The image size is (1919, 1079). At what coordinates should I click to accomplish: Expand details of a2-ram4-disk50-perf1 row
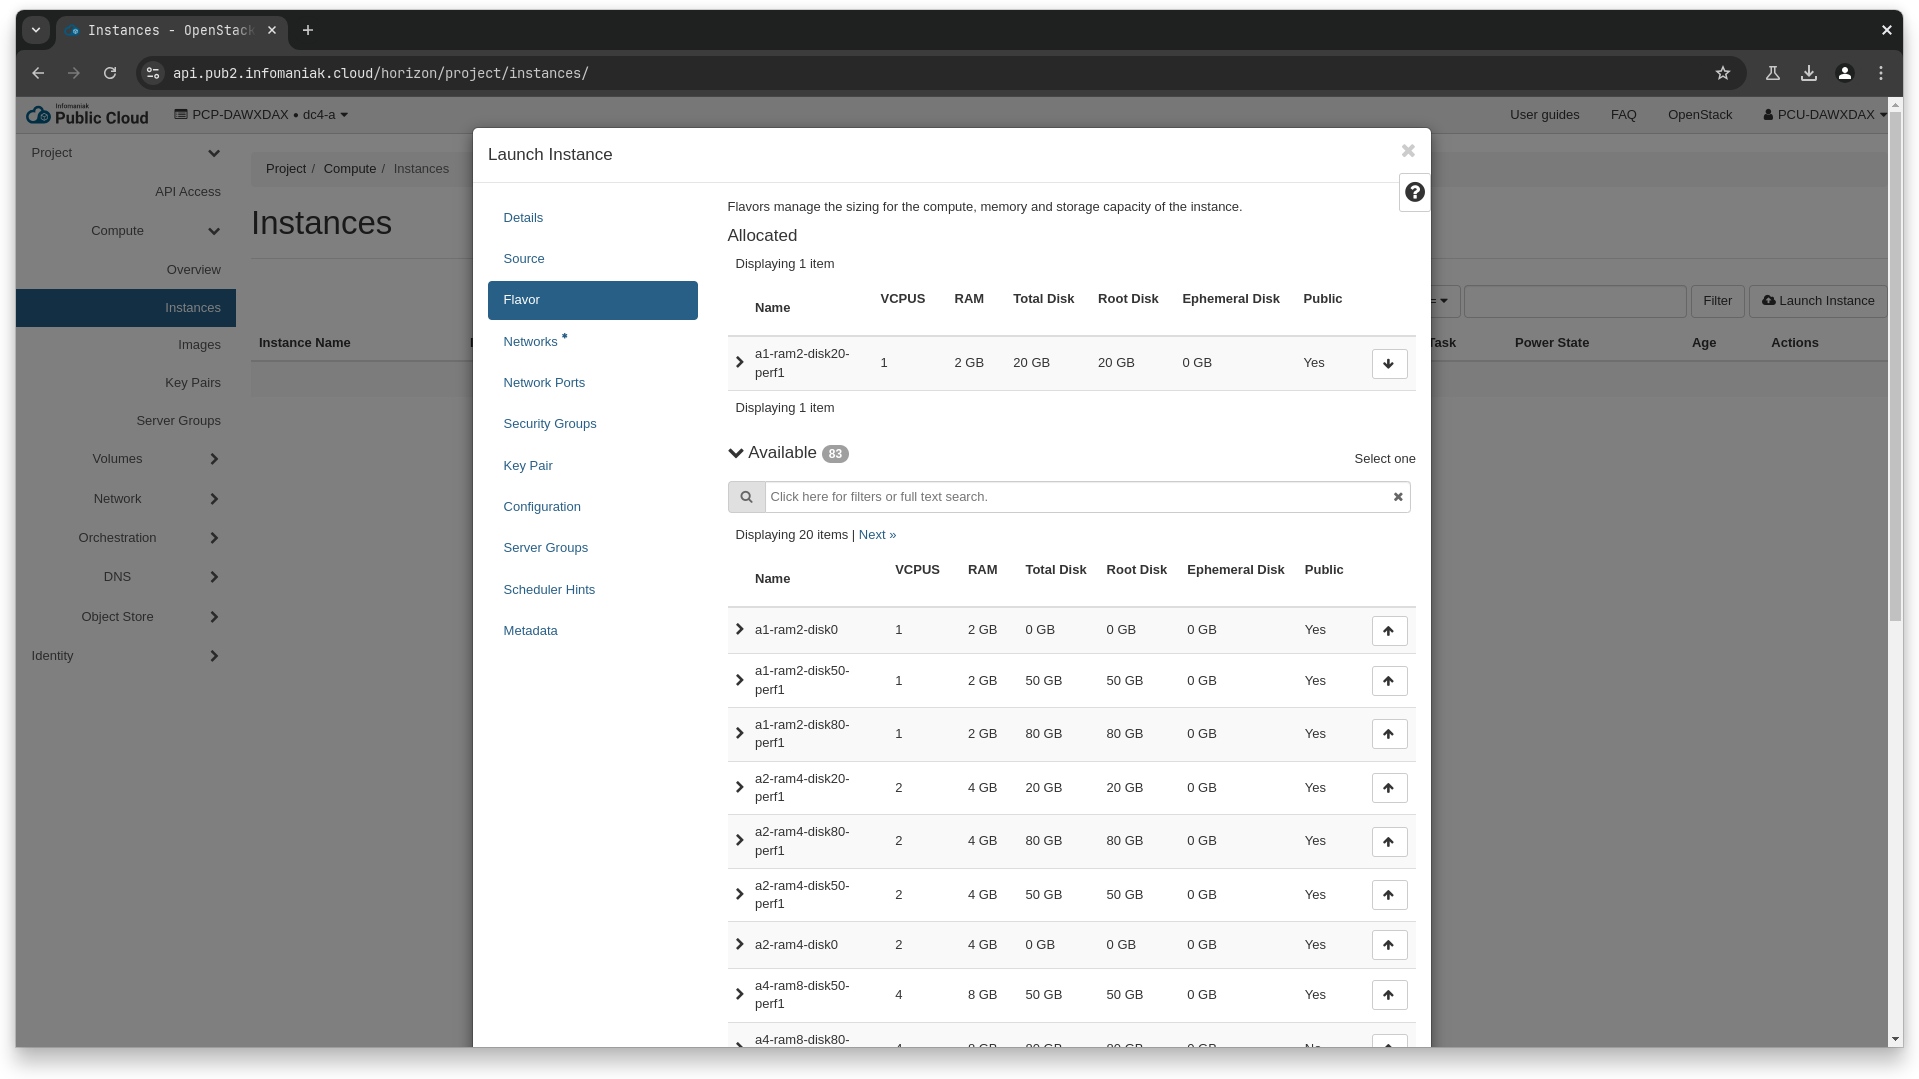coord(739,895)
